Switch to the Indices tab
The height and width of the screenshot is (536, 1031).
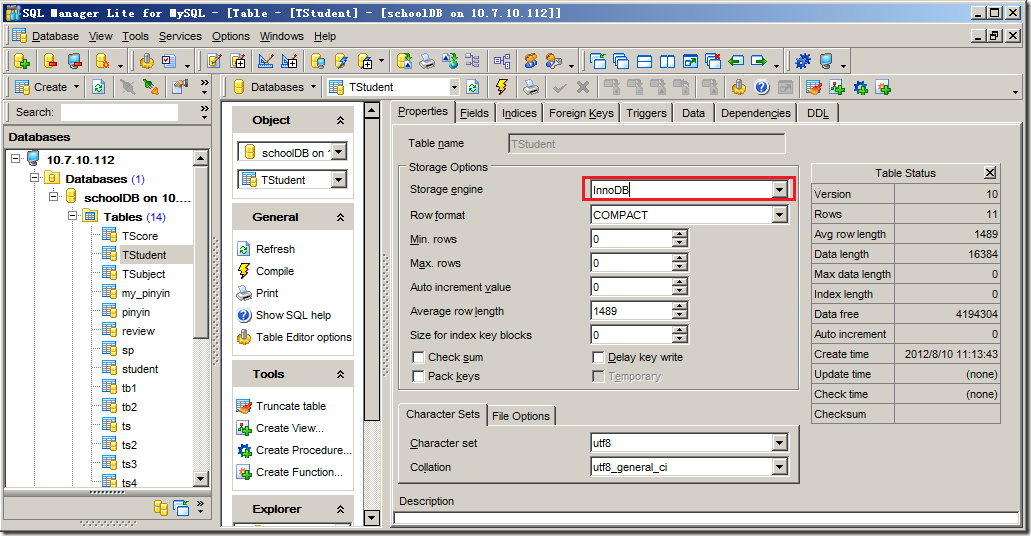pos(519,113)
